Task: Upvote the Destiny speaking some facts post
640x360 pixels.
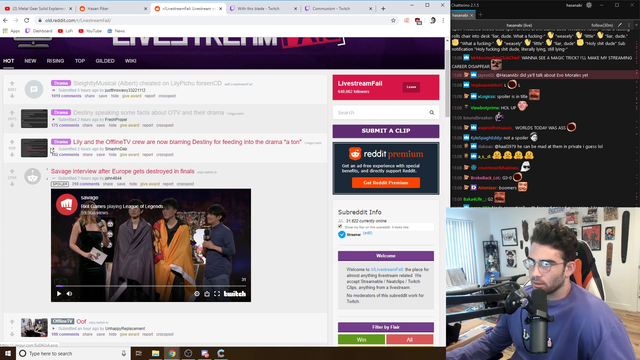Action: (12, 113)
